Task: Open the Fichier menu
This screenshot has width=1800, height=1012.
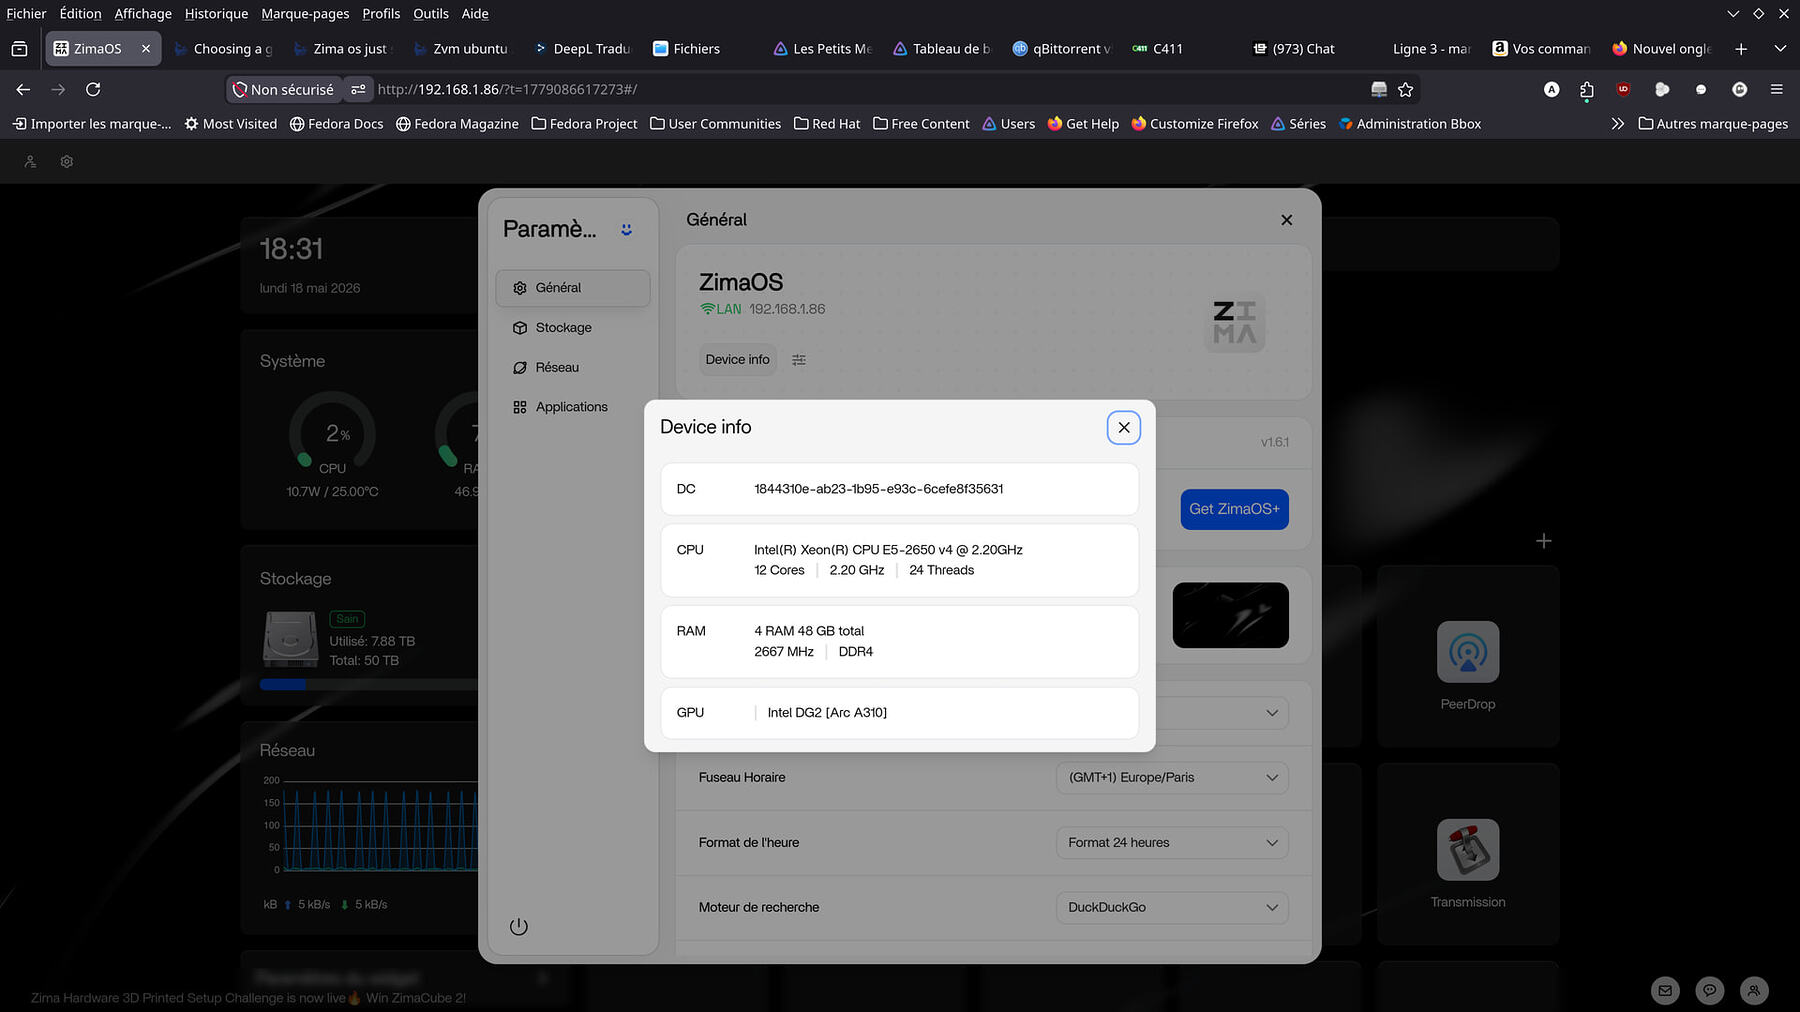Action: (x=26, y=14)
